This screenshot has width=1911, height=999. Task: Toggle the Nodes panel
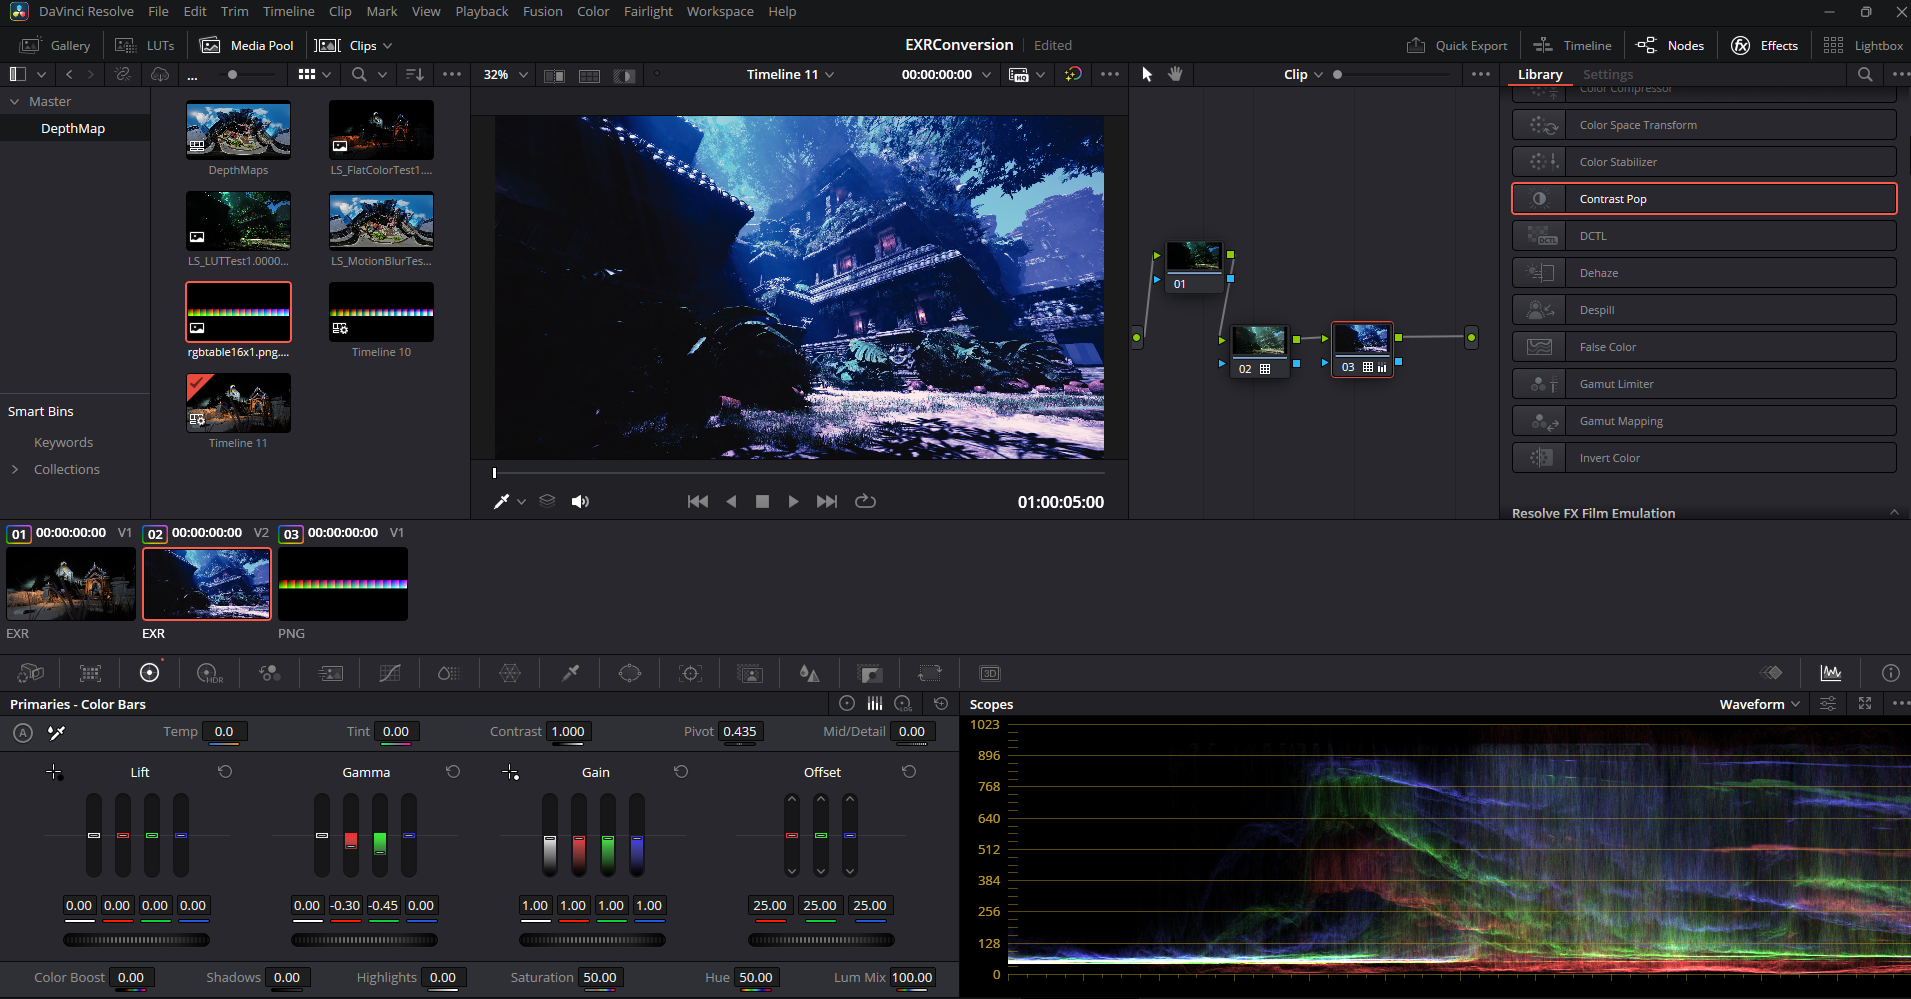[1670, 45]
